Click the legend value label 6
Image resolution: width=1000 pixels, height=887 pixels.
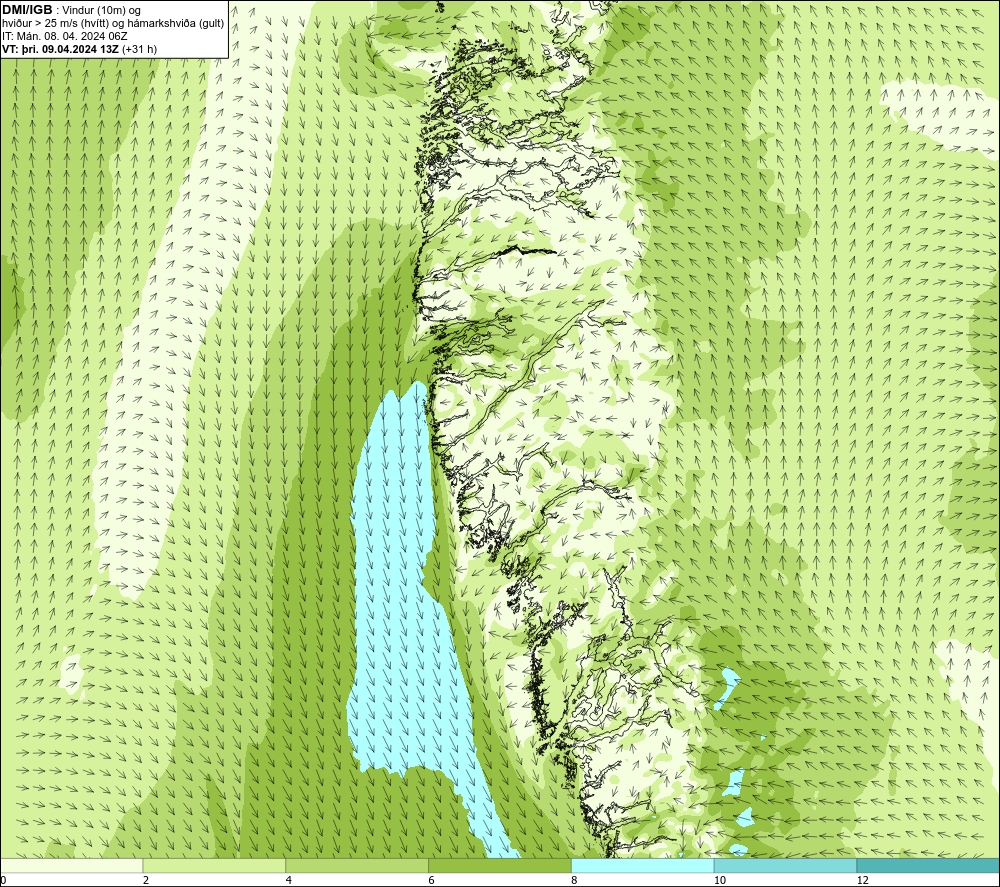coord(432,880)
